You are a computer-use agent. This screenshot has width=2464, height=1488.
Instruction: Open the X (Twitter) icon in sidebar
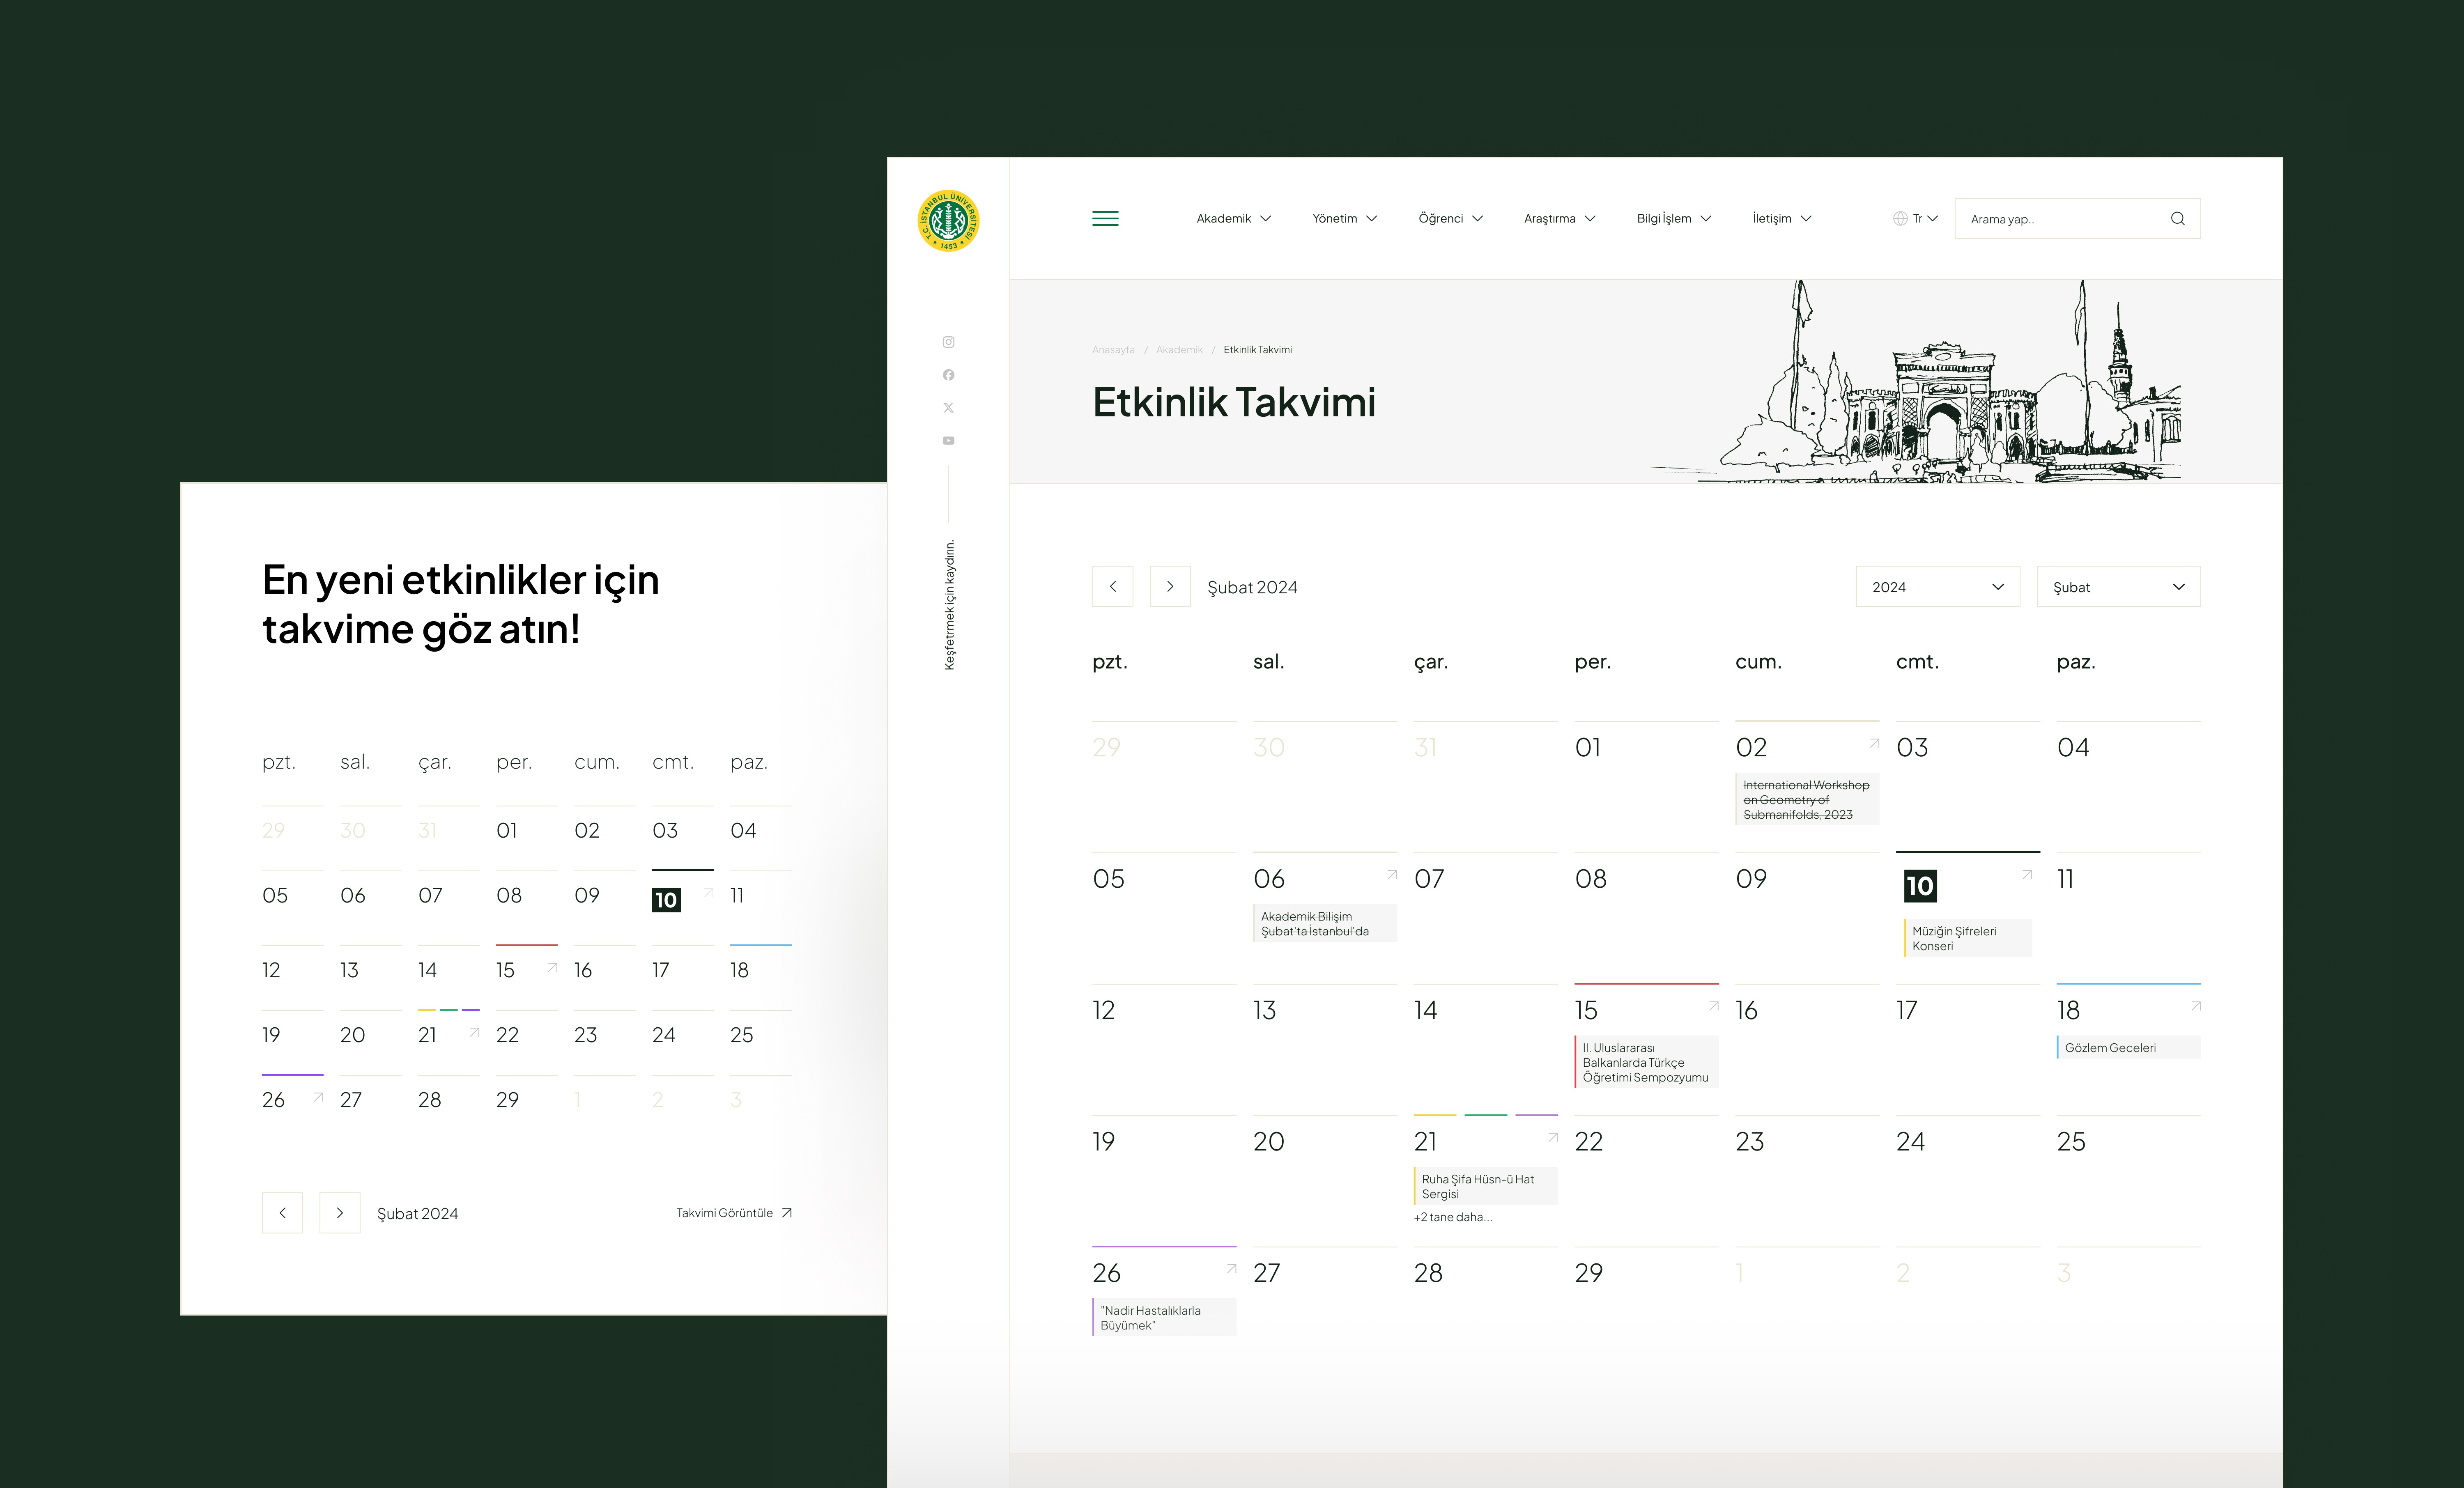(x=948, y=408)
